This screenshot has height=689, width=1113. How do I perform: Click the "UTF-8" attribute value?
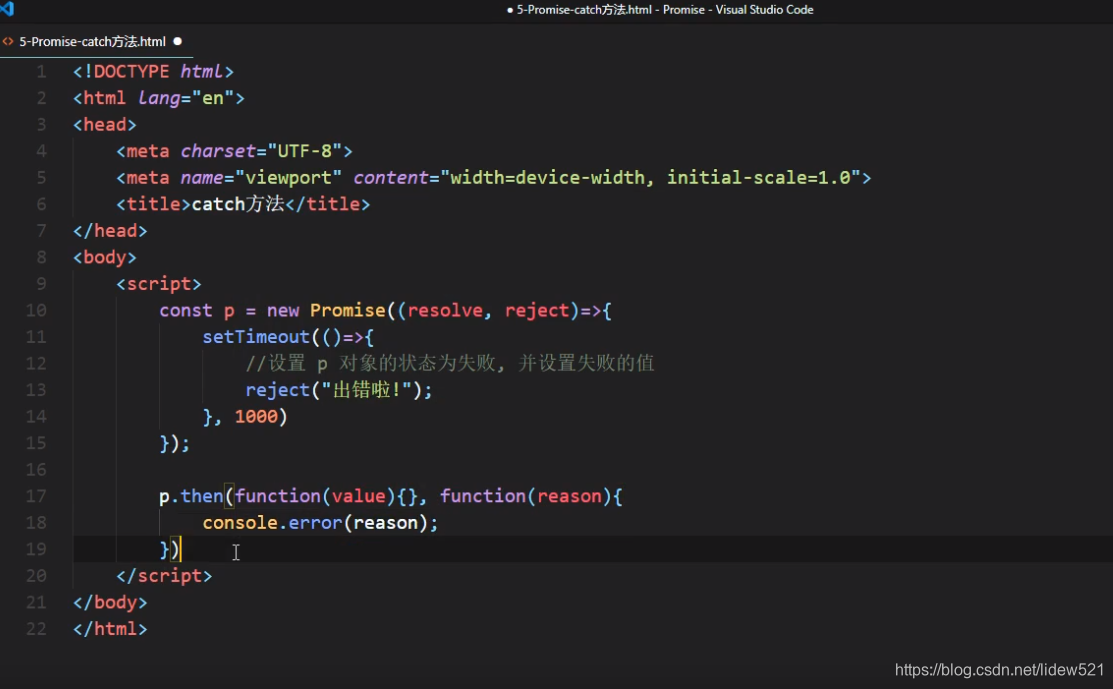point(304,151)
